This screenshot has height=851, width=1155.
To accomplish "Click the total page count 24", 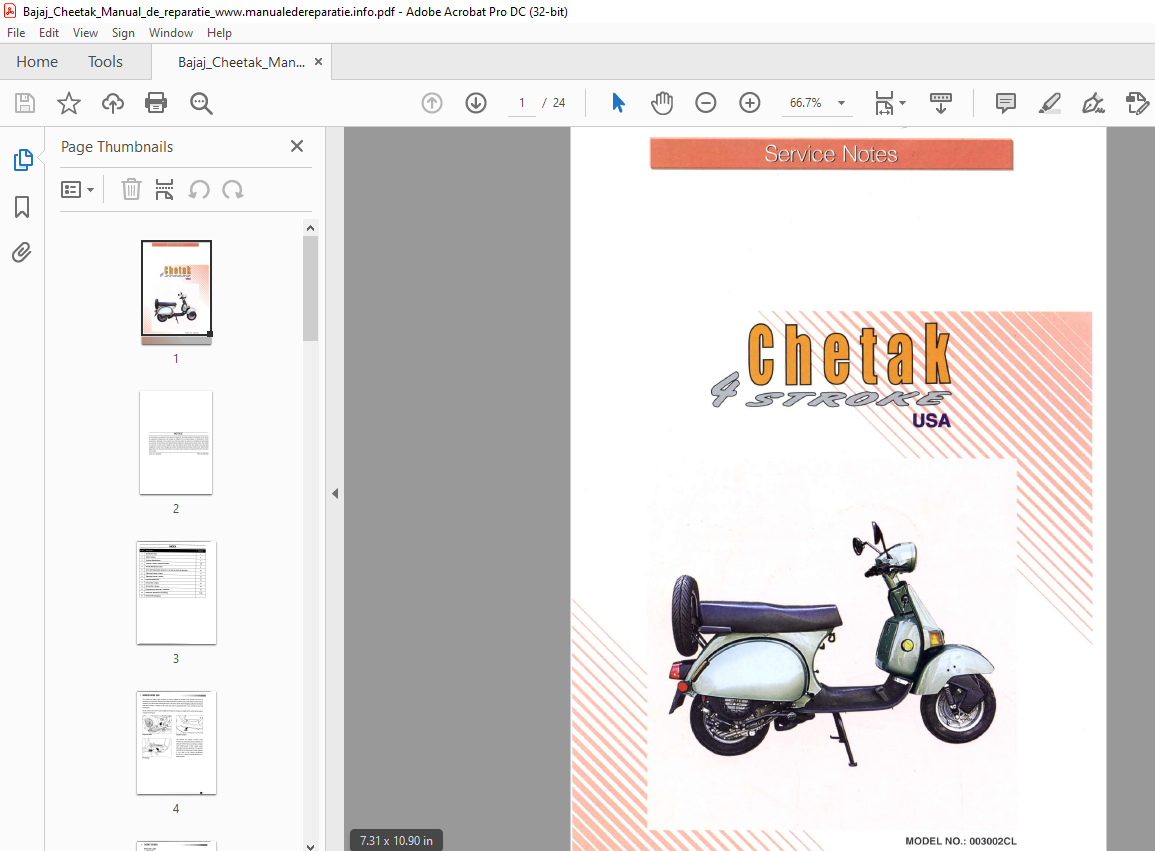I will click(x=559, y=103).
